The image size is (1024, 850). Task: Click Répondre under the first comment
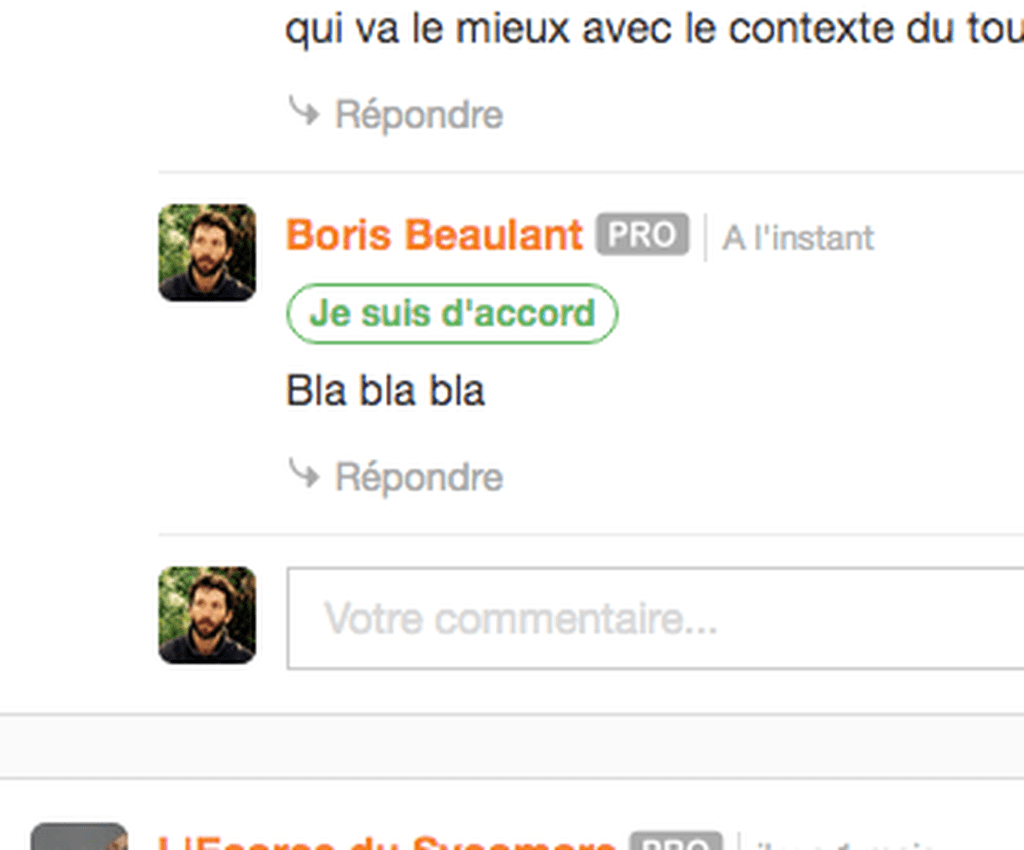pos(419,115)
